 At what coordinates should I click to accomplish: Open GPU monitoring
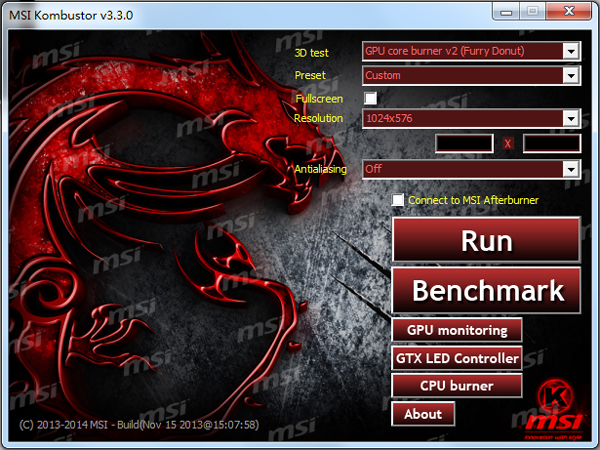[457, 330]
